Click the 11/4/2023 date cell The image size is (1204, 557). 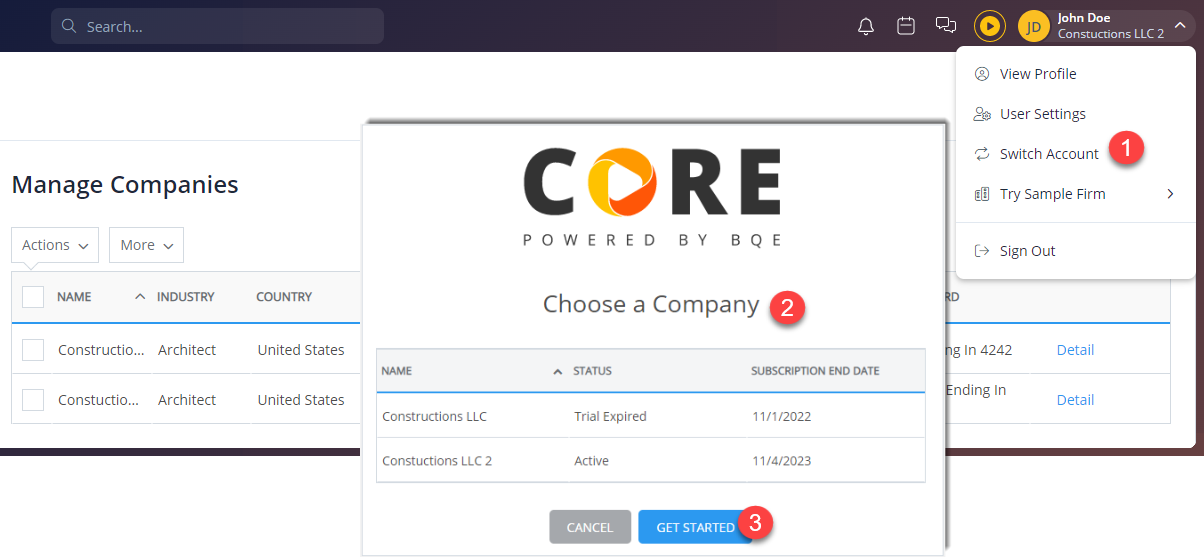[782, 461]
